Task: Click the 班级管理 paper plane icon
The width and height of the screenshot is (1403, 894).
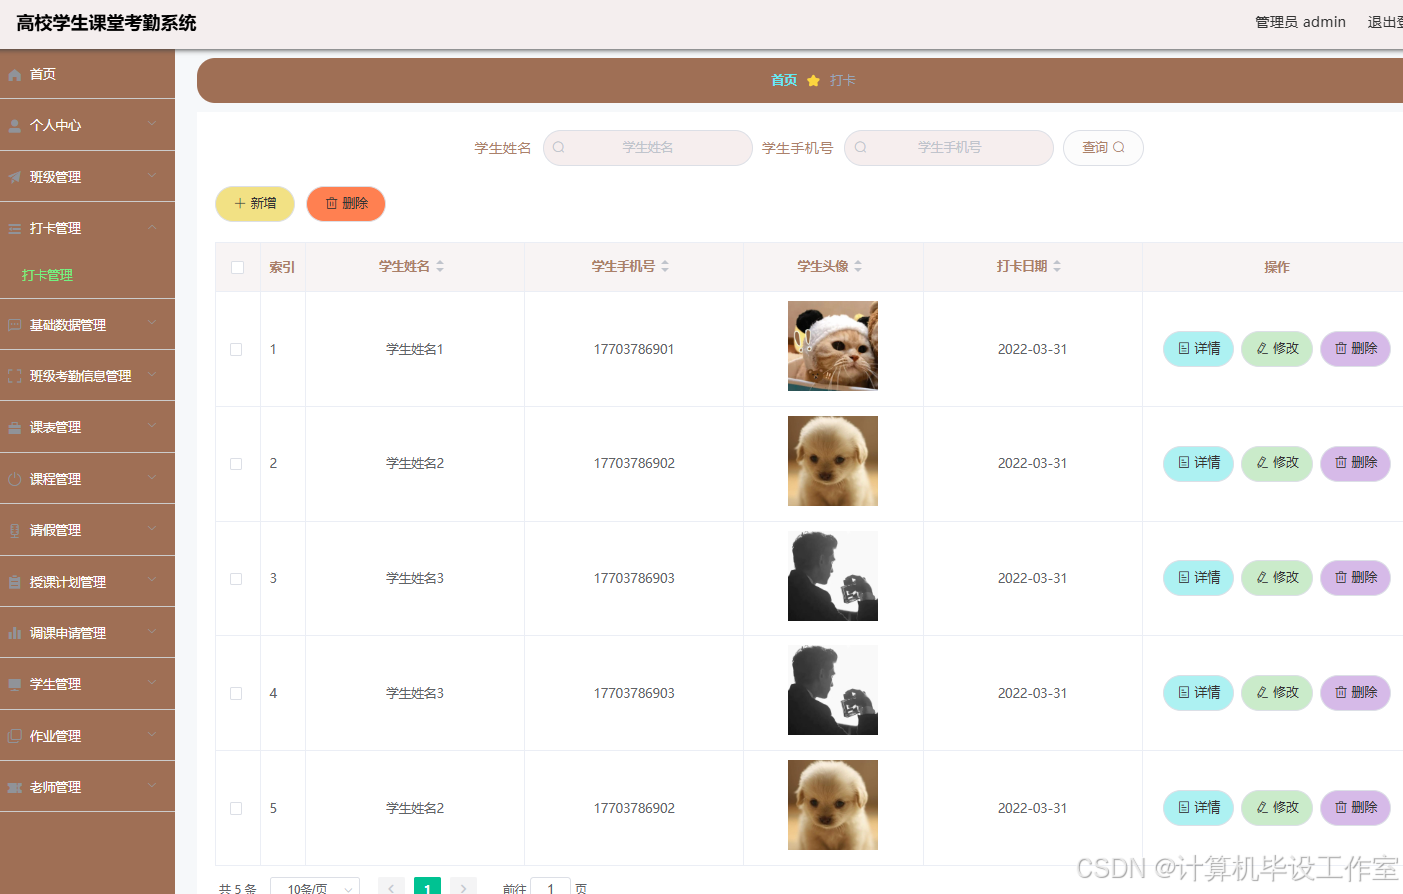Action: point(15,177)
